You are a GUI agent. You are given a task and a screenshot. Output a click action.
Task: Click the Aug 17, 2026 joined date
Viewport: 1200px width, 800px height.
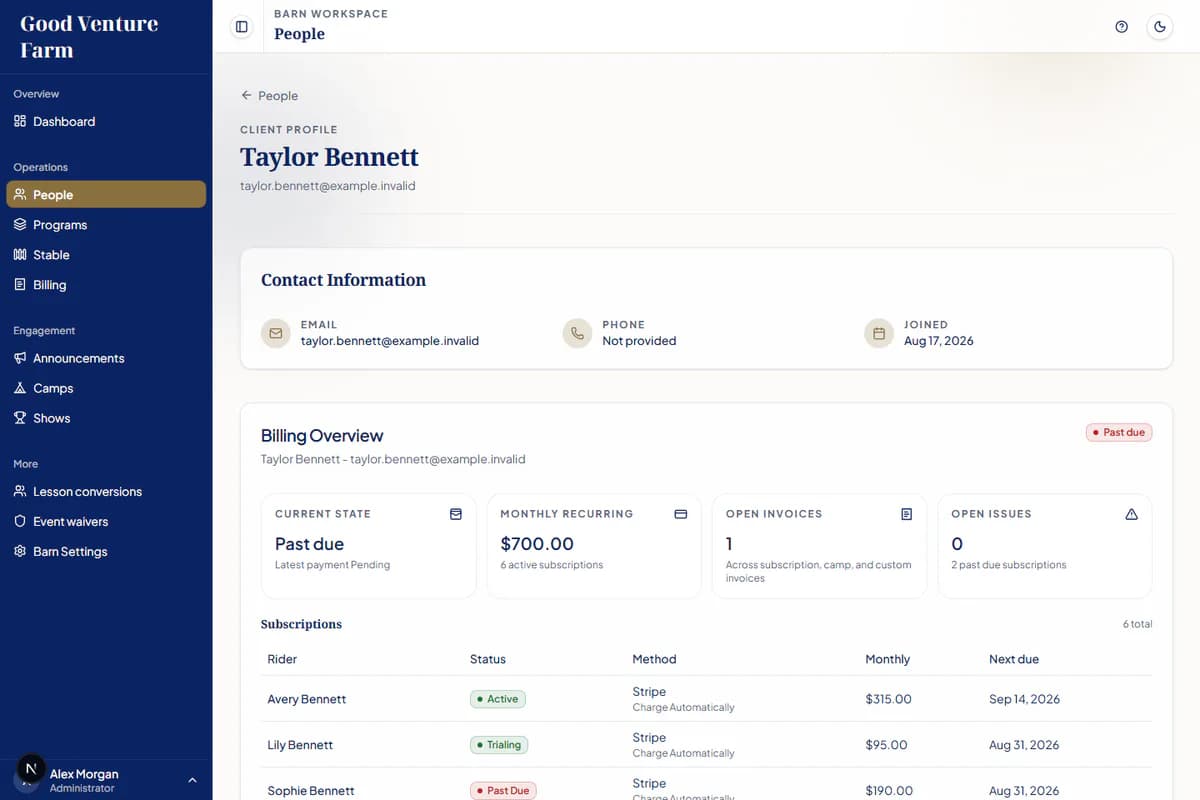pyautogui.click(x=938, y=341)
